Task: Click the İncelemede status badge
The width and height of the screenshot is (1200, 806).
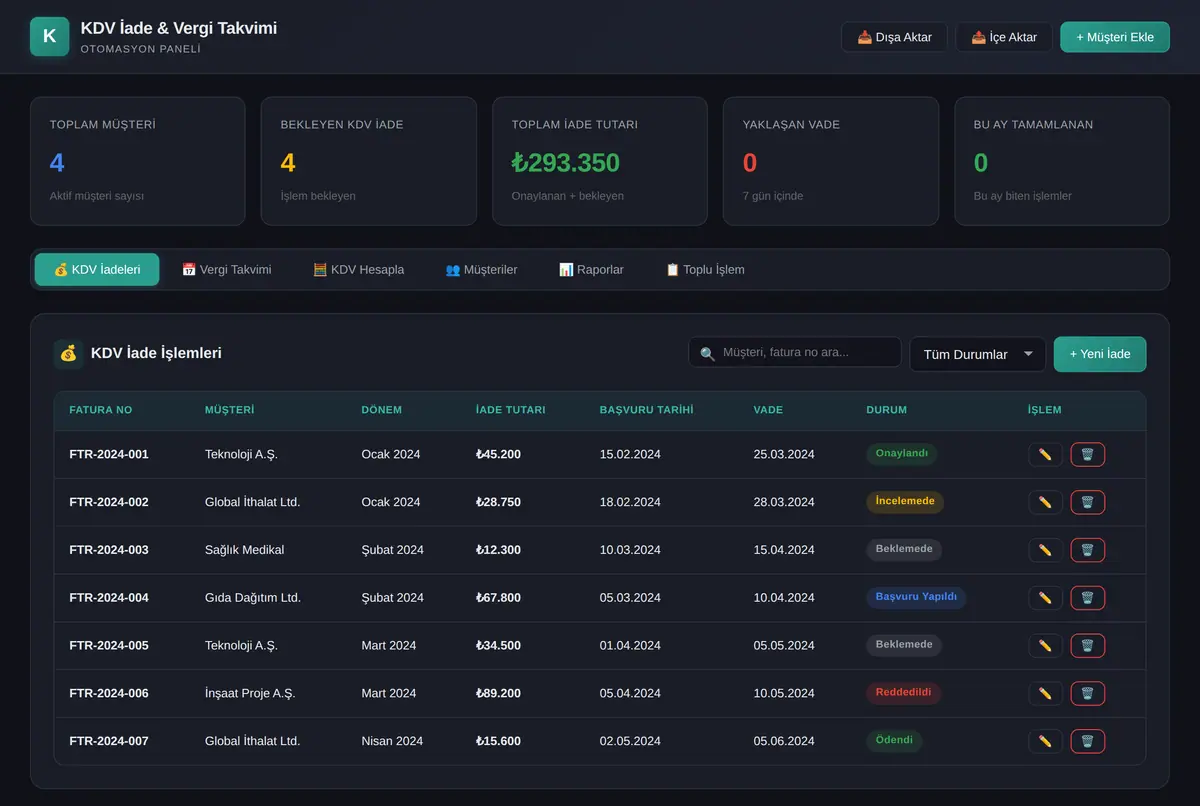Action: click(905, 501)
